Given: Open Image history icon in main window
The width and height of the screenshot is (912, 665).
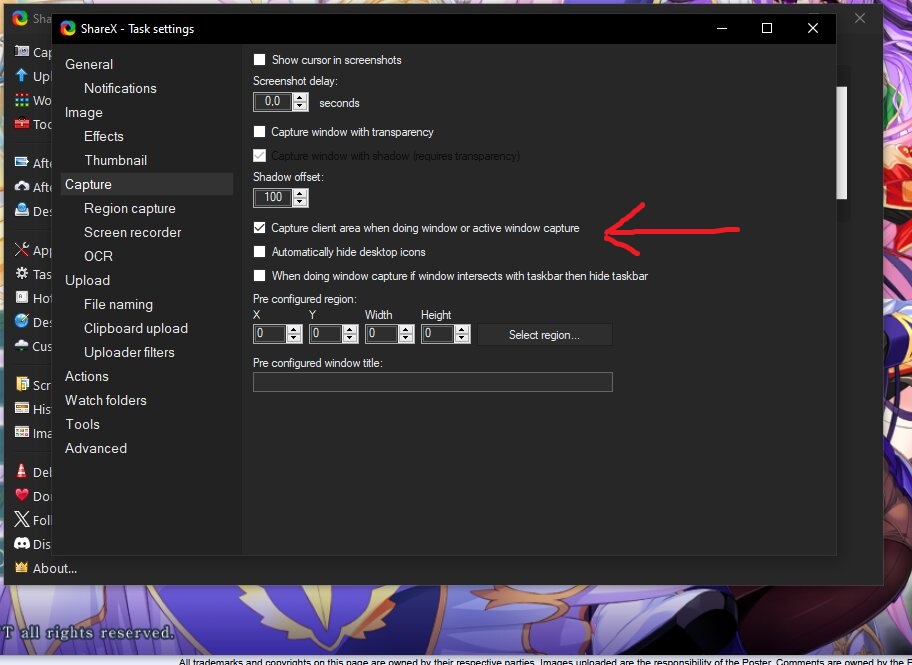Looking at the screenshot, I should click(22, 432).
